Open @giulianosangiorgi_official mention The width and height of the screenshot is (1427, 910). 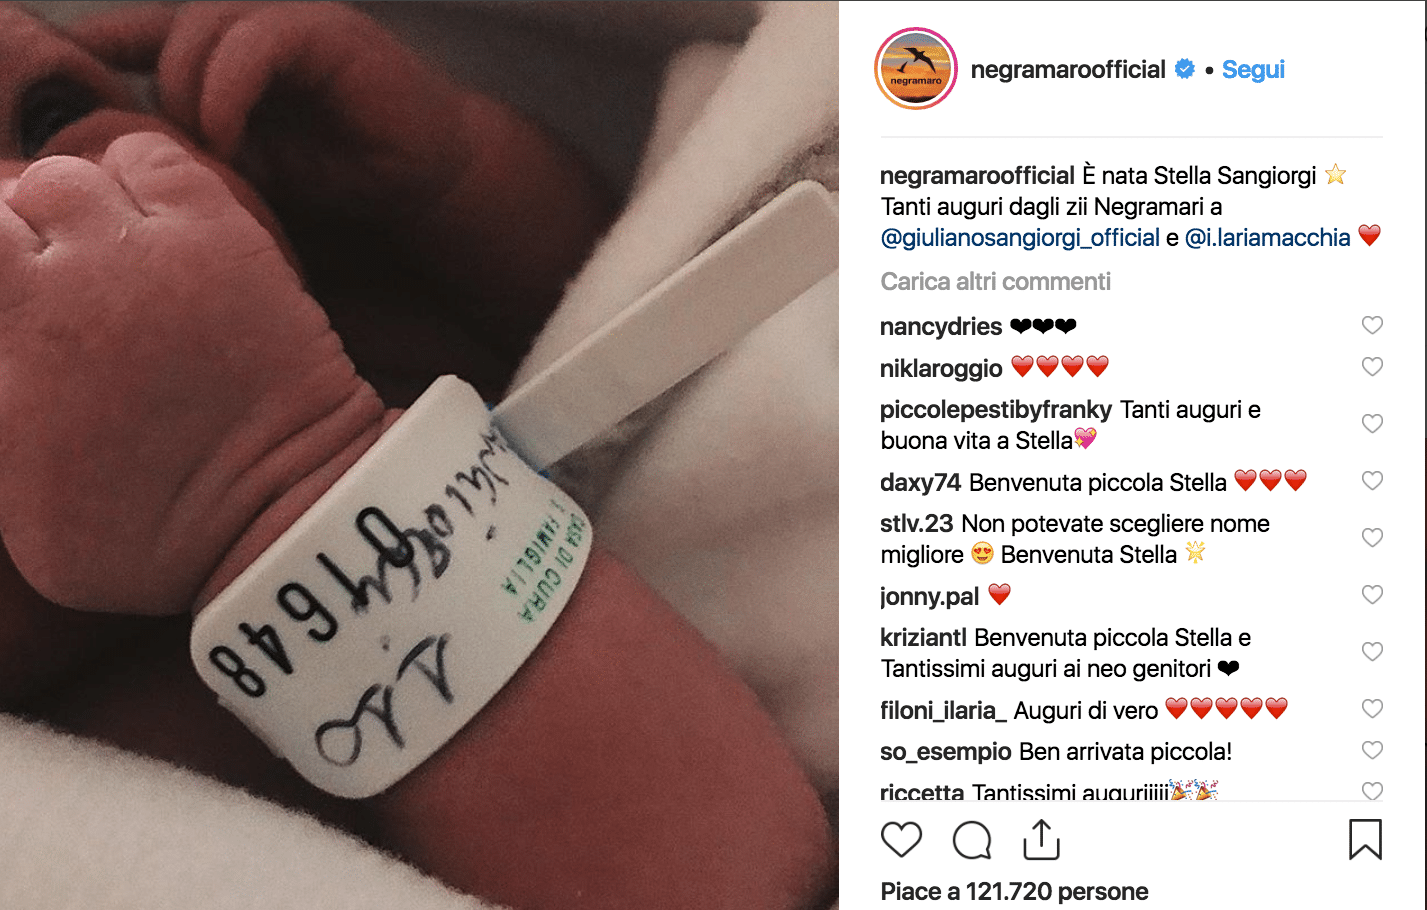1020,238
